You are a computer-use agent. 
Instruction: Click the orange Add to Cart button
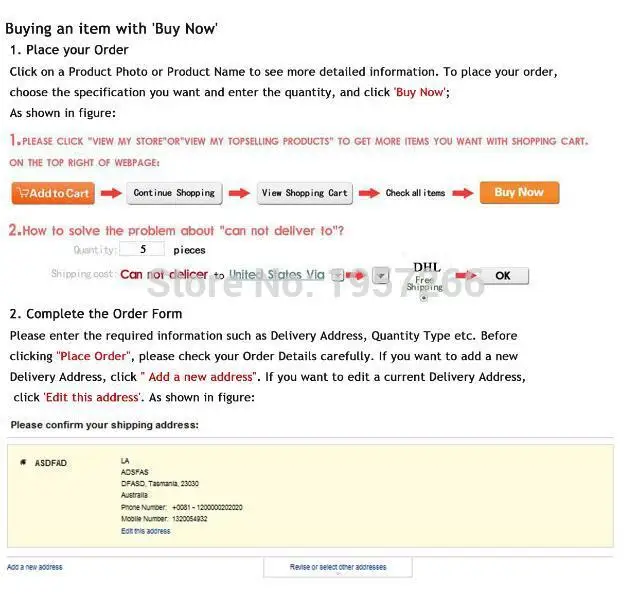point(53,193)
